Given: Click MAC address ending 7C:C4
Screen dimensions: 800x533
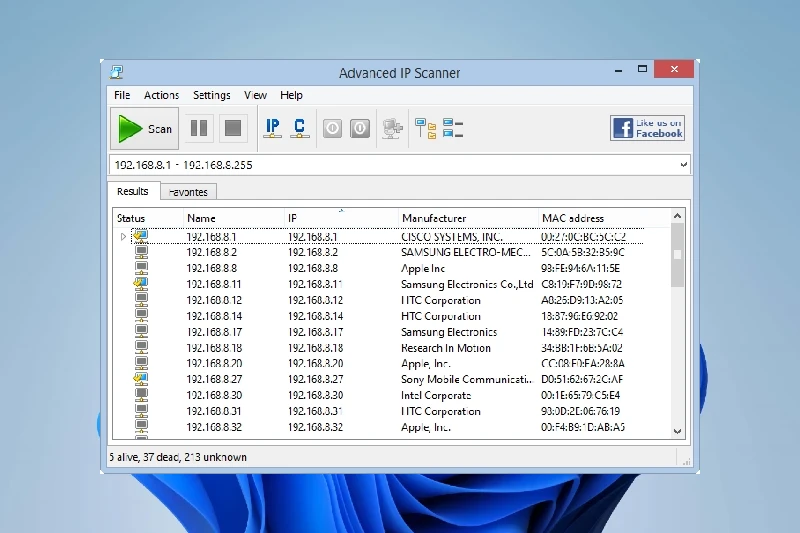Looking at the screenshot, I should [582, 332].
